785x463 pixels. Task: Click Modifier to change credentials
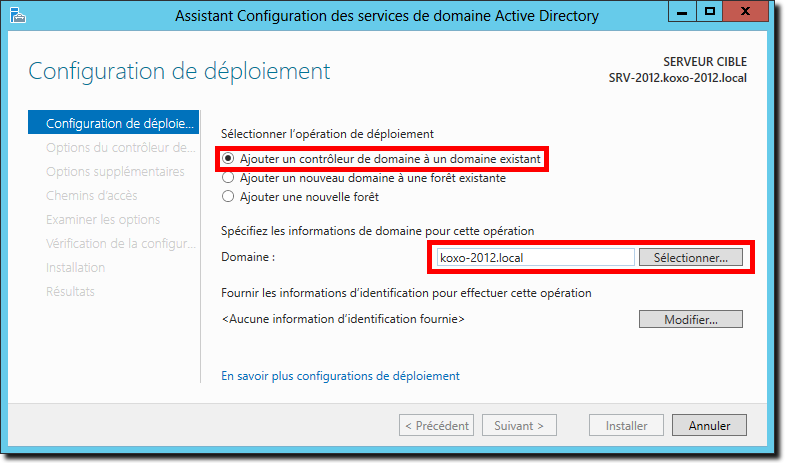(x=690, y=319)
